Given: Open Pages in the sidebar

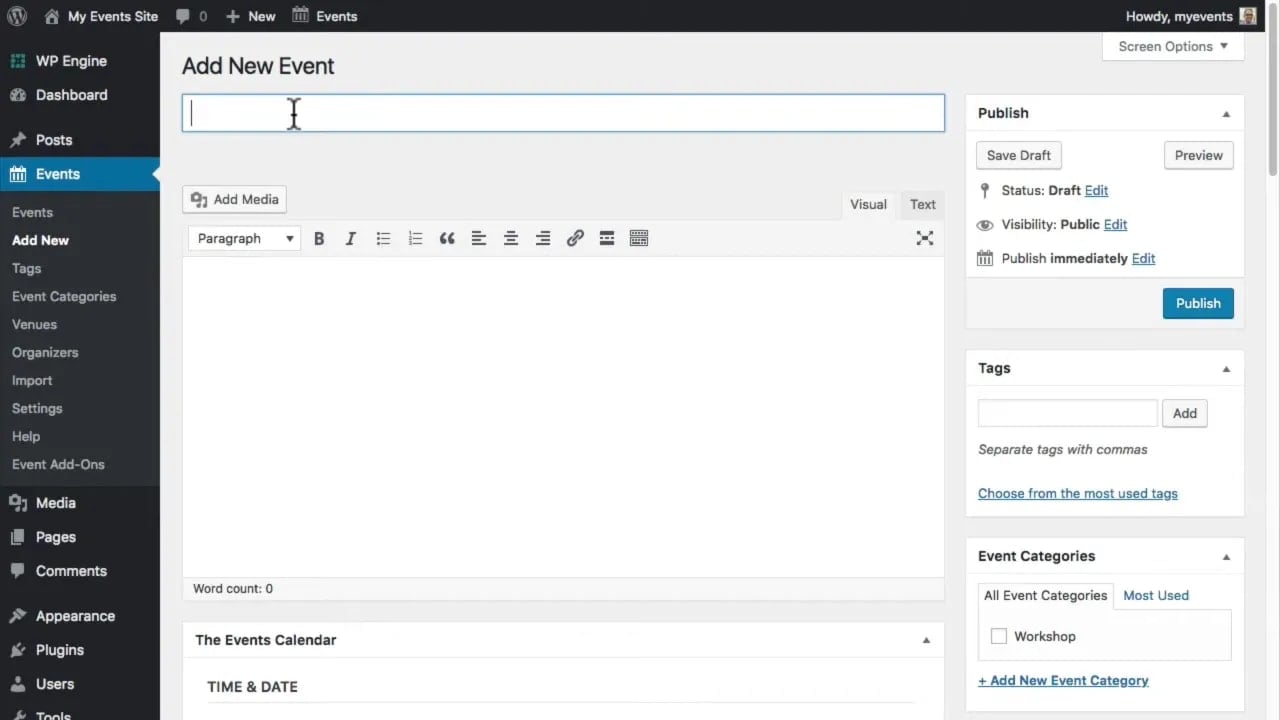Looking at the screenshot, I should [x=55, y=537].
